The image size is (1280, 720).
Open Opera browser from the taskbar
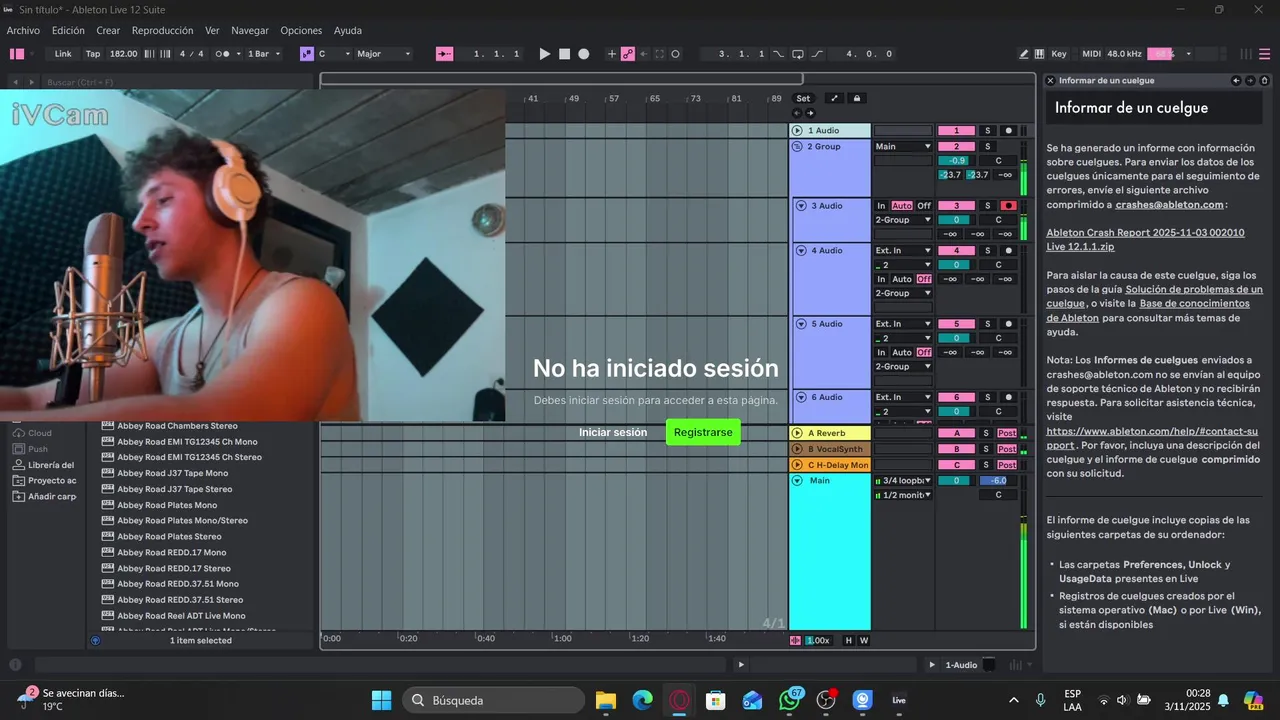679,700
